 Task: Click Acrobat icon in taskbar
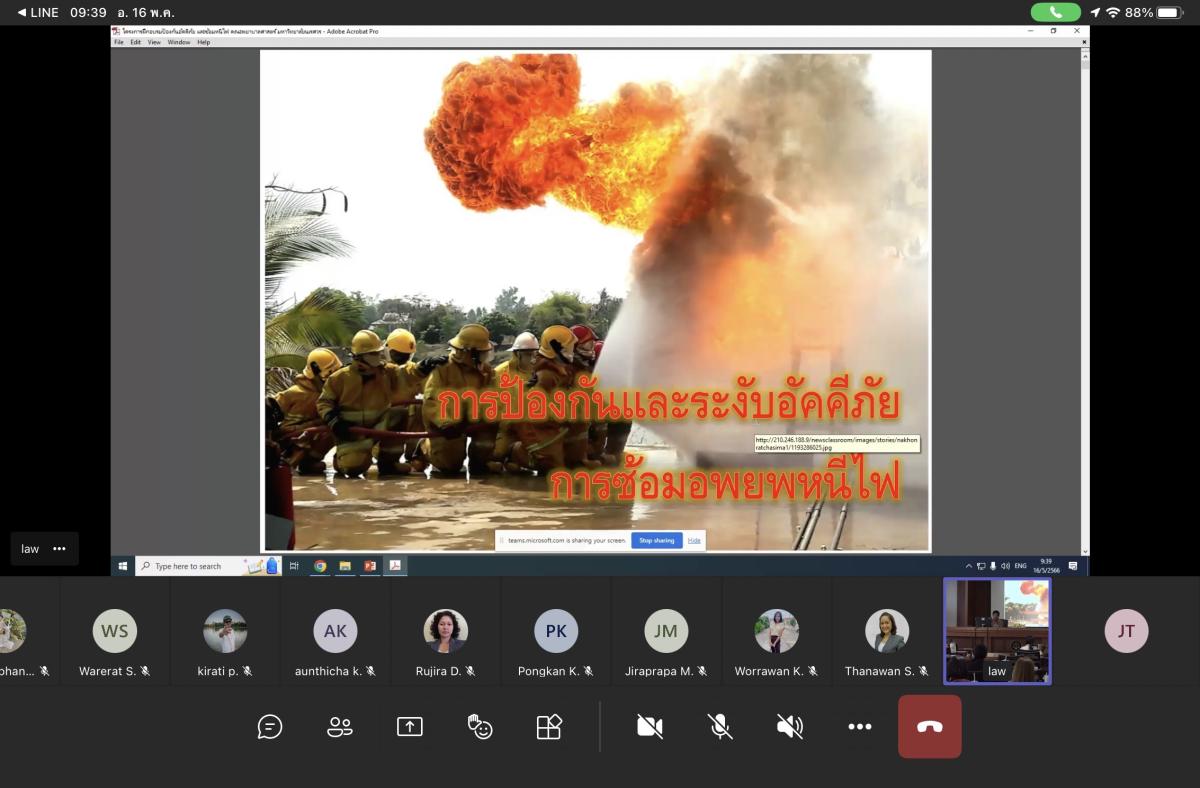pyautogui.click(x=395, y=566)
